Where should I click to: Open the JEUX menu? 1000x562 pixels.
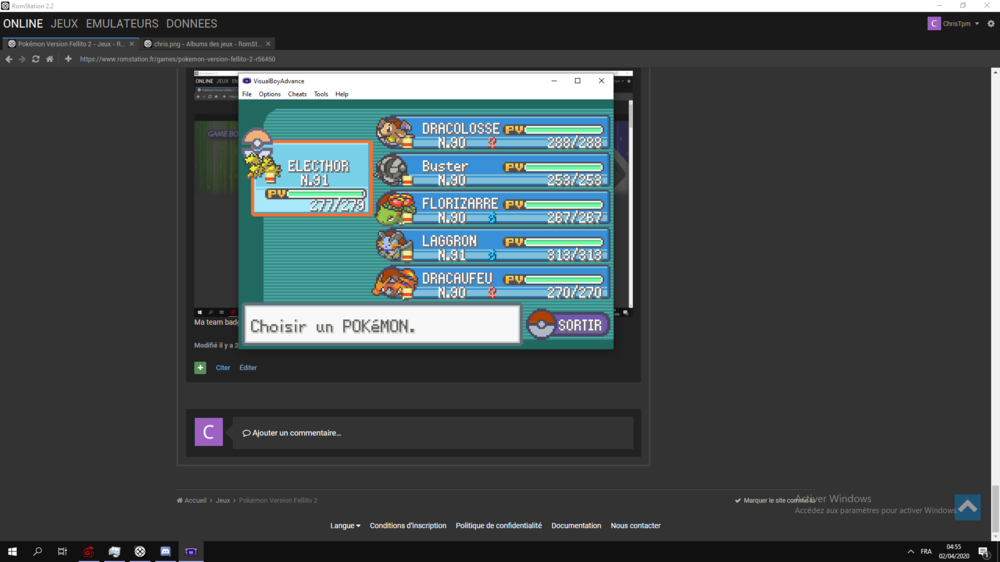point(64,24)
